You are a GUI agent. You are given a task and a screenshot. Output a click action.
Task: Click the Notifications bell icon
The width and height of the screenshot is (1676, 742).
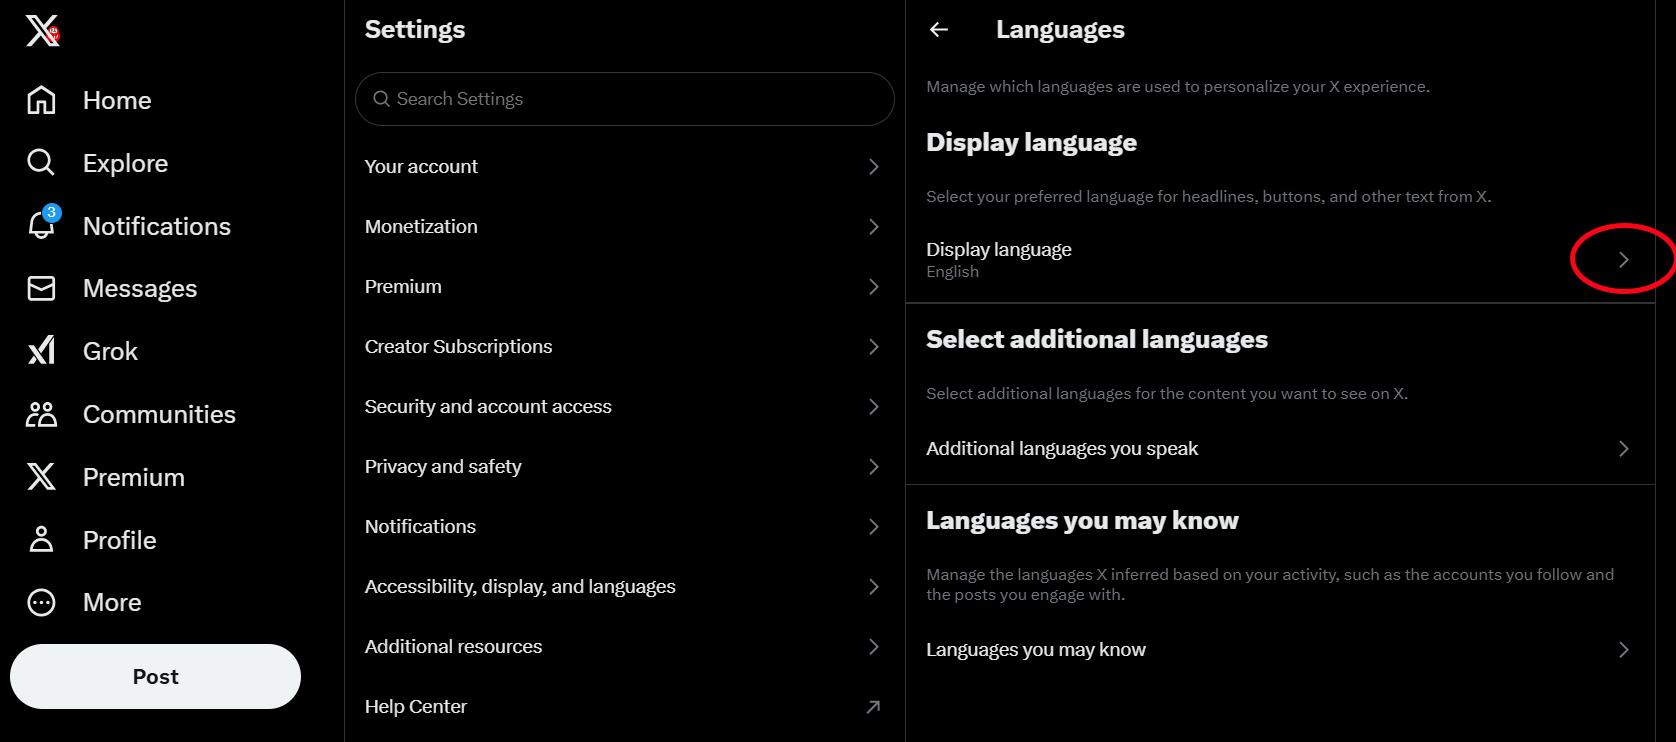[x=41, y=226]
